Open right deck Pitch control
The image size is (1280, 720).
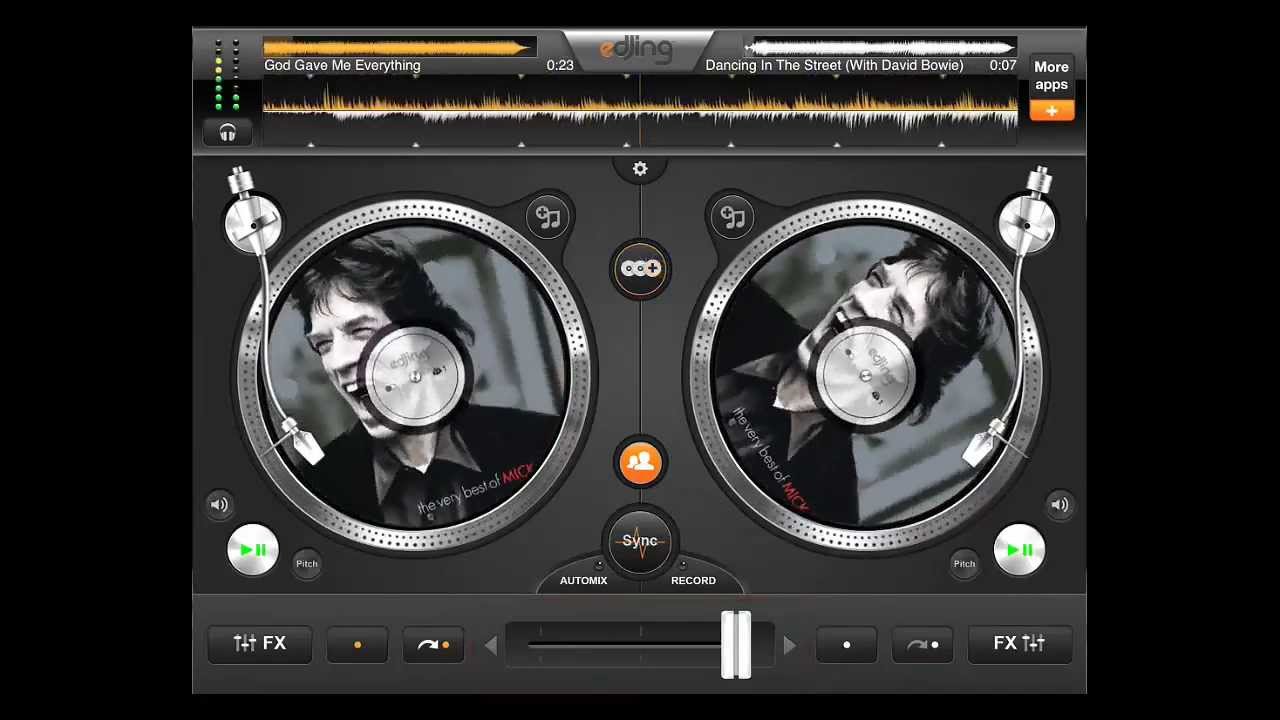tap(964, 564)
